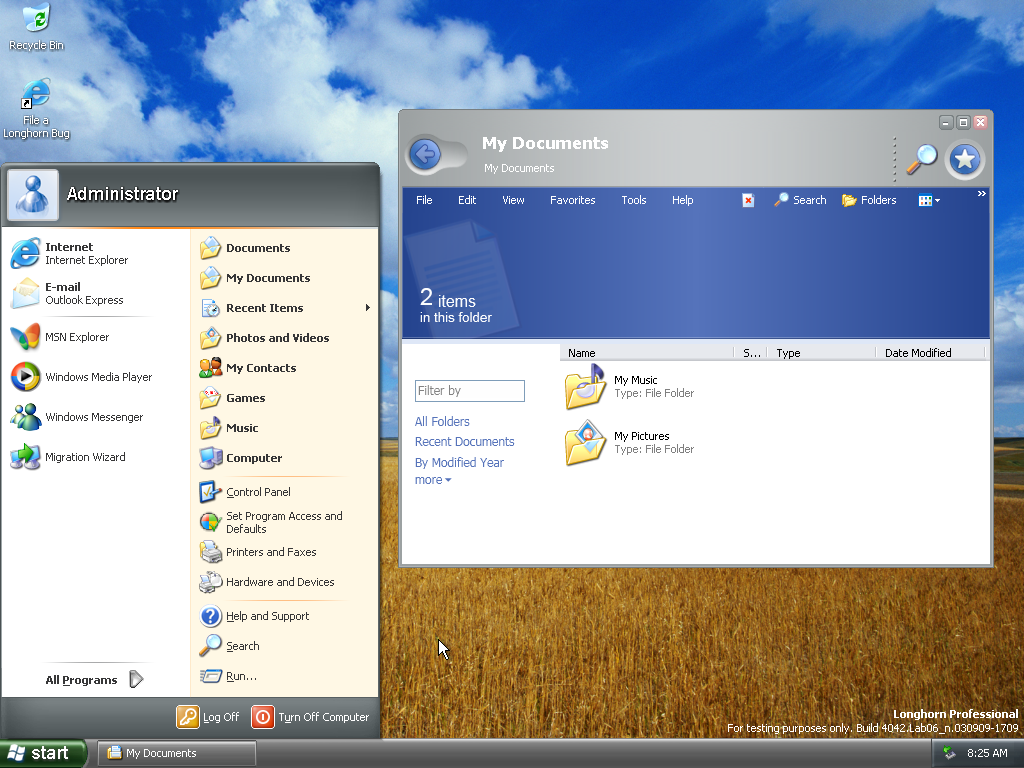Open the Recycle Bin desktop icon
1024x768 pixels.
pos(36,27)
